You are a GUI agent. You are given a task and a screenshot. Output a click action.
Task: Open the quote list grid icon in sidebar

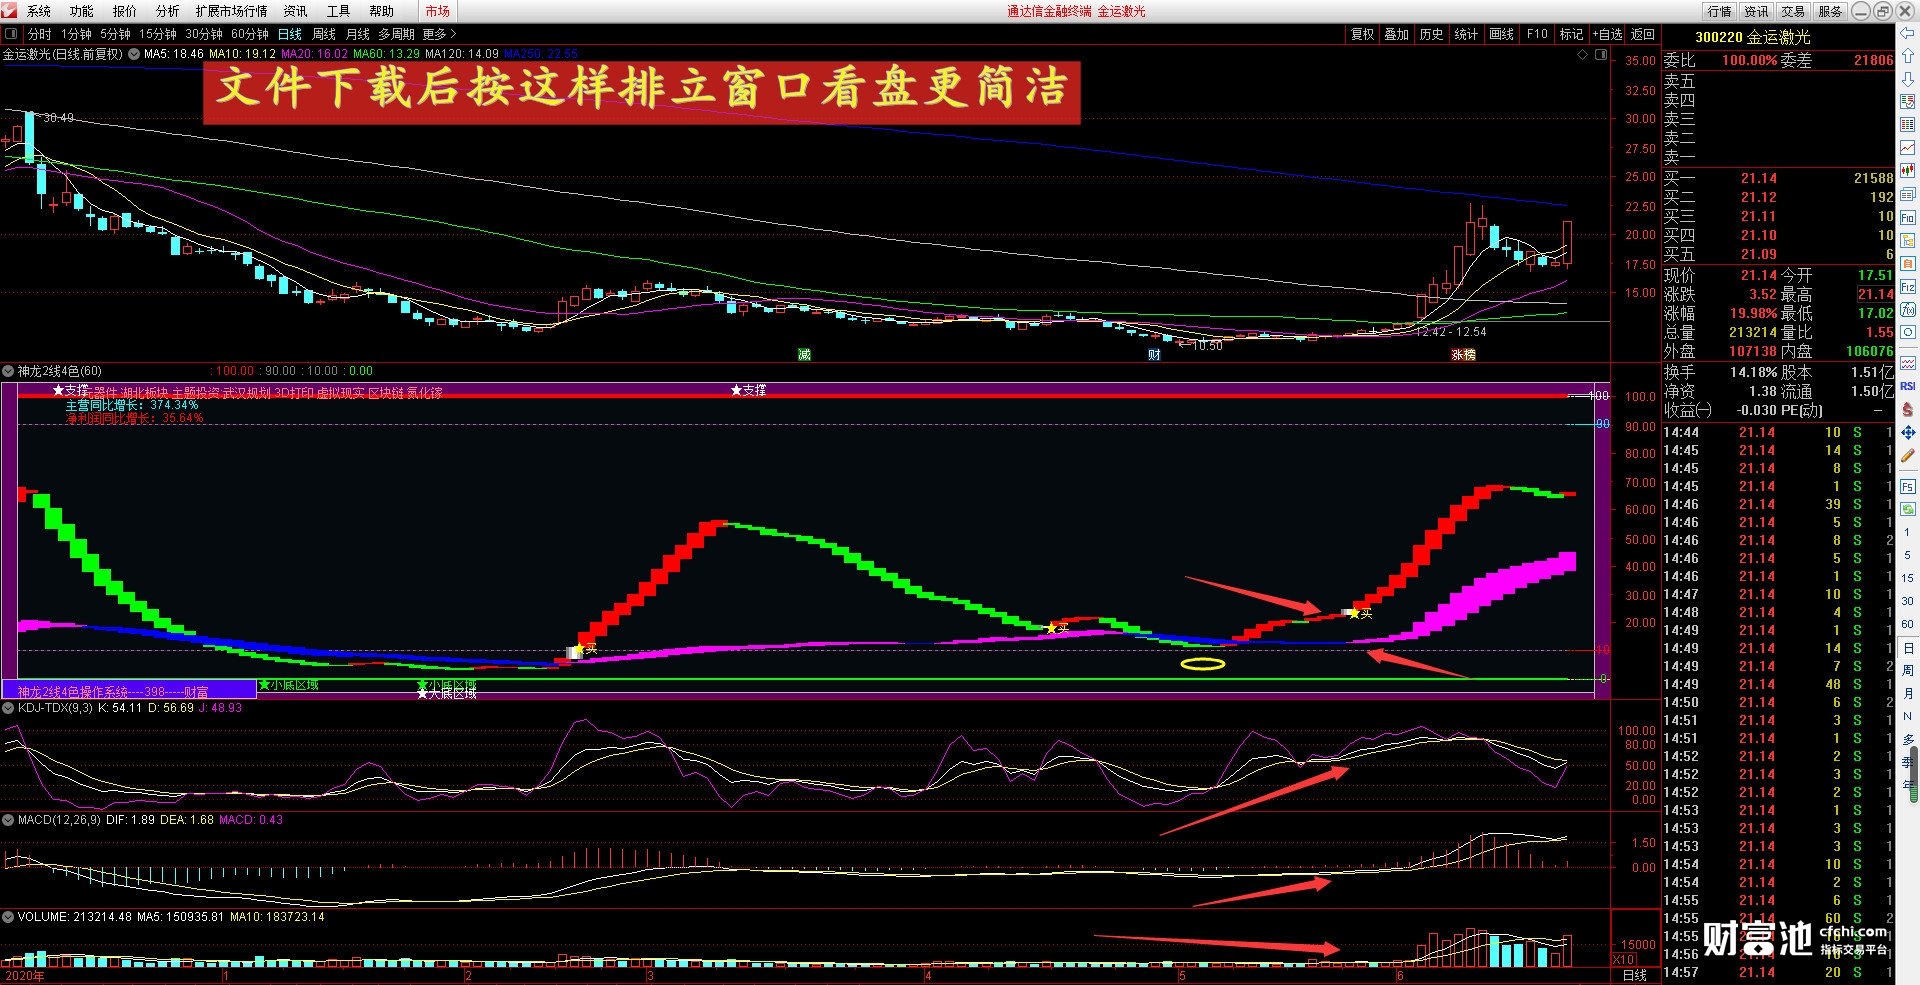(1907, 124)
